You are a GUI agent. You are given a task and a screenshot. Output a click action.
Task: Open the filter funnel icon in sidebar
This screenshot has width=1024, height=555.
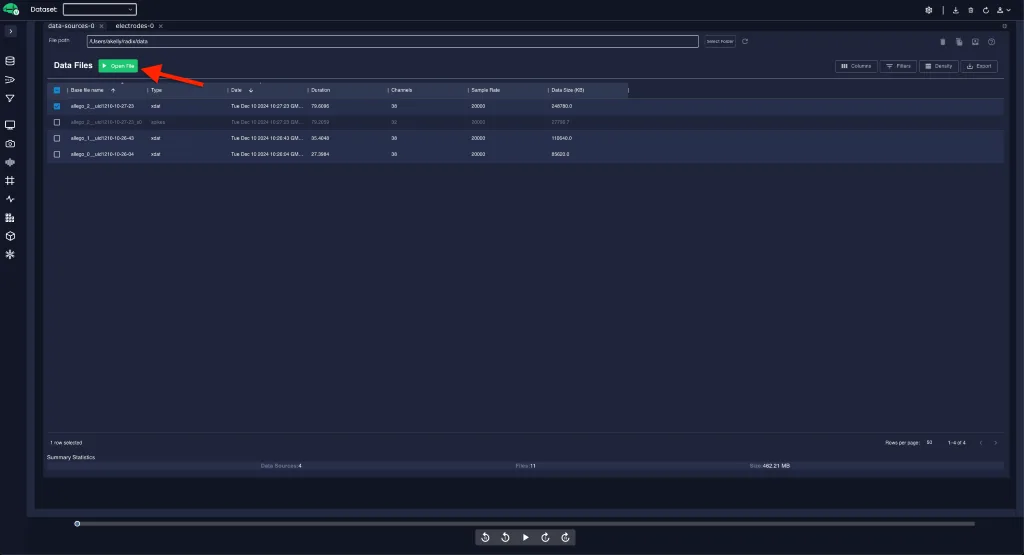(10, 99)
